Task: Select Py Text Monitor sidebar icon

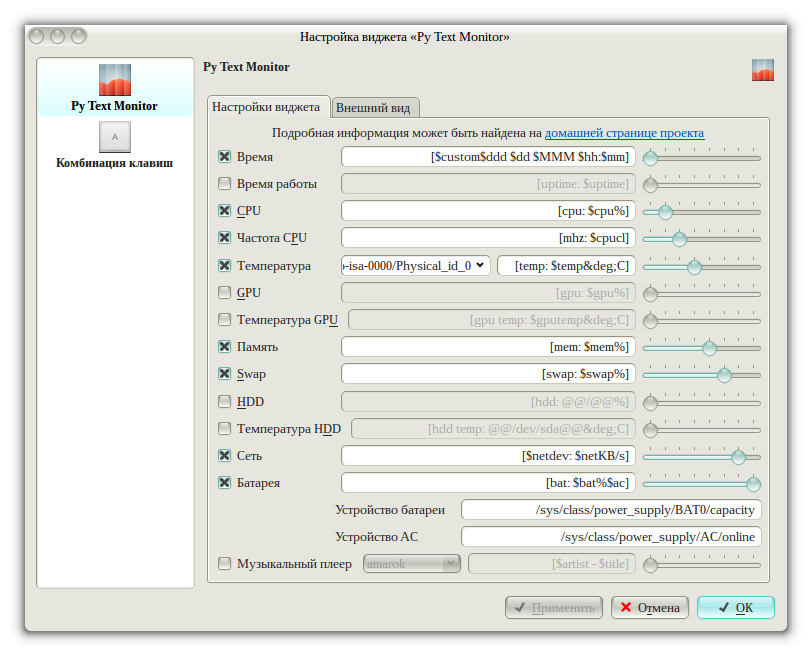Action: tap(114, 80)
